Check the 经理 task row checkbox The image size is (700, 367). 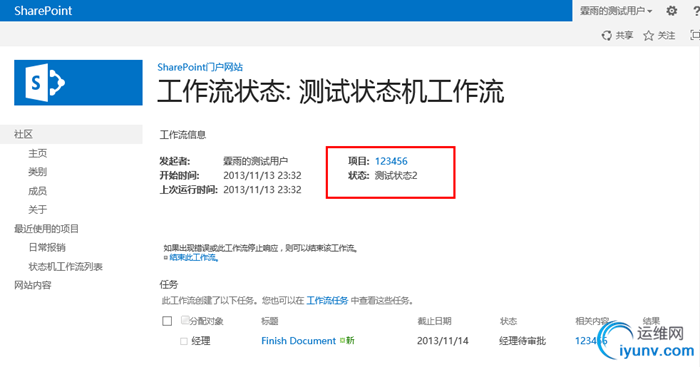[183, 341]
